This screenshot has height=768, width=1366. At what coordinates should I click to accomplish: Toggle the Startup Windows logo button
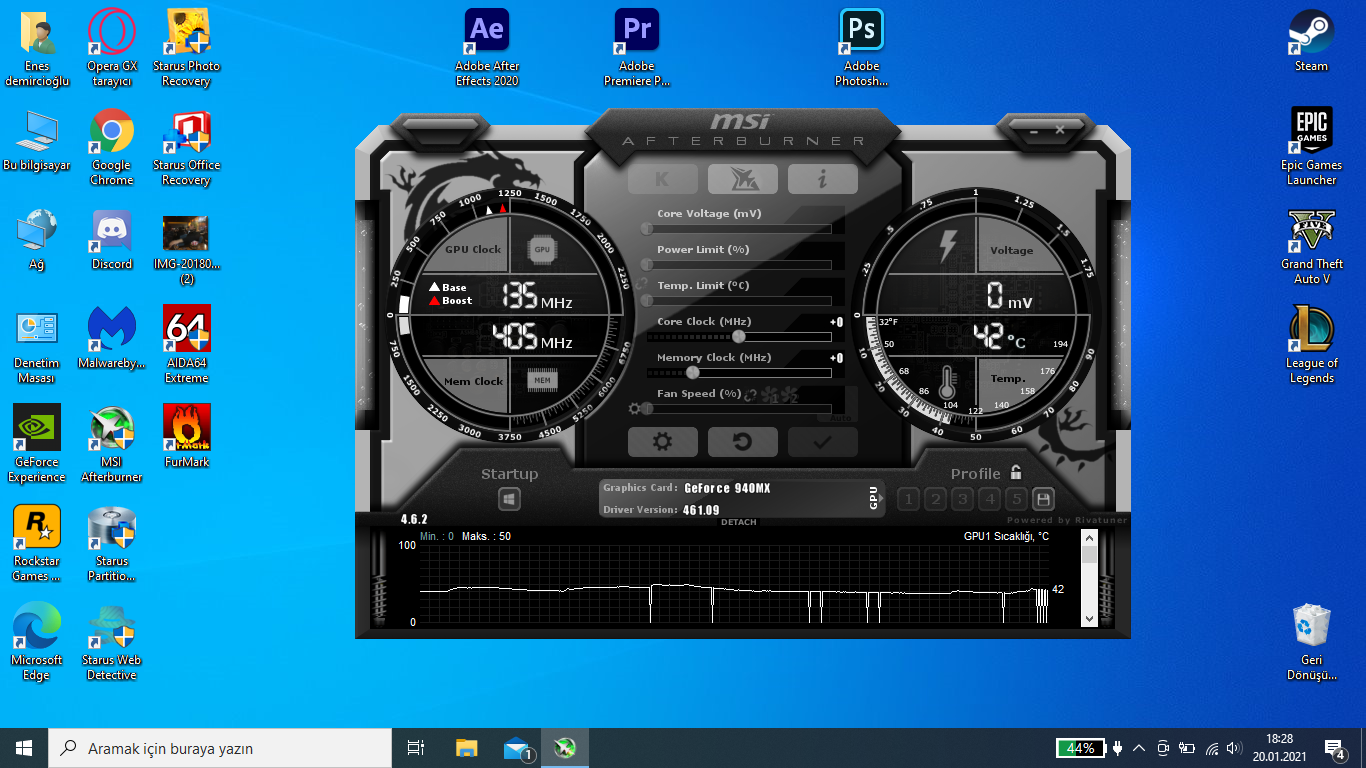[509, 499]
